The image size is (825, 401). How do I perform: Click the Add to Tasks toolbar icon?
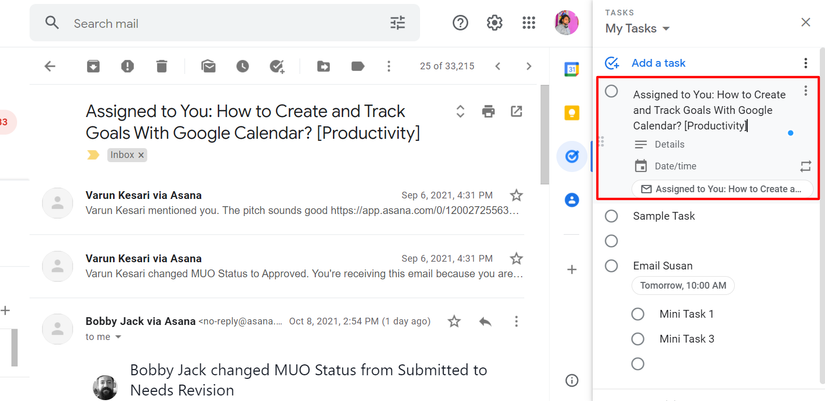(277, 66)
